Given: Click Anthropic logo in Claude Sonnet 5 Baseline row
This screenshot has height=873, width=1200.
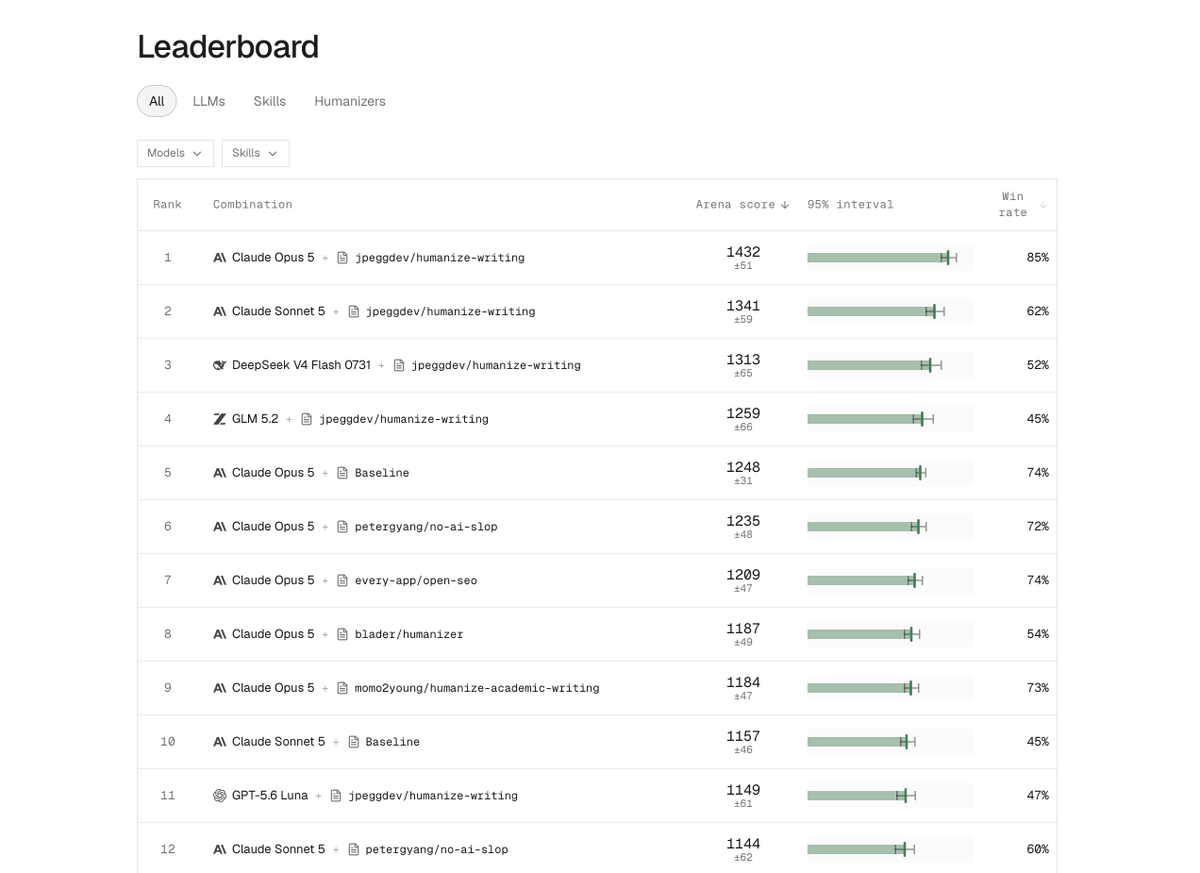Looking at the screenshot, I should tap(220, 742).
